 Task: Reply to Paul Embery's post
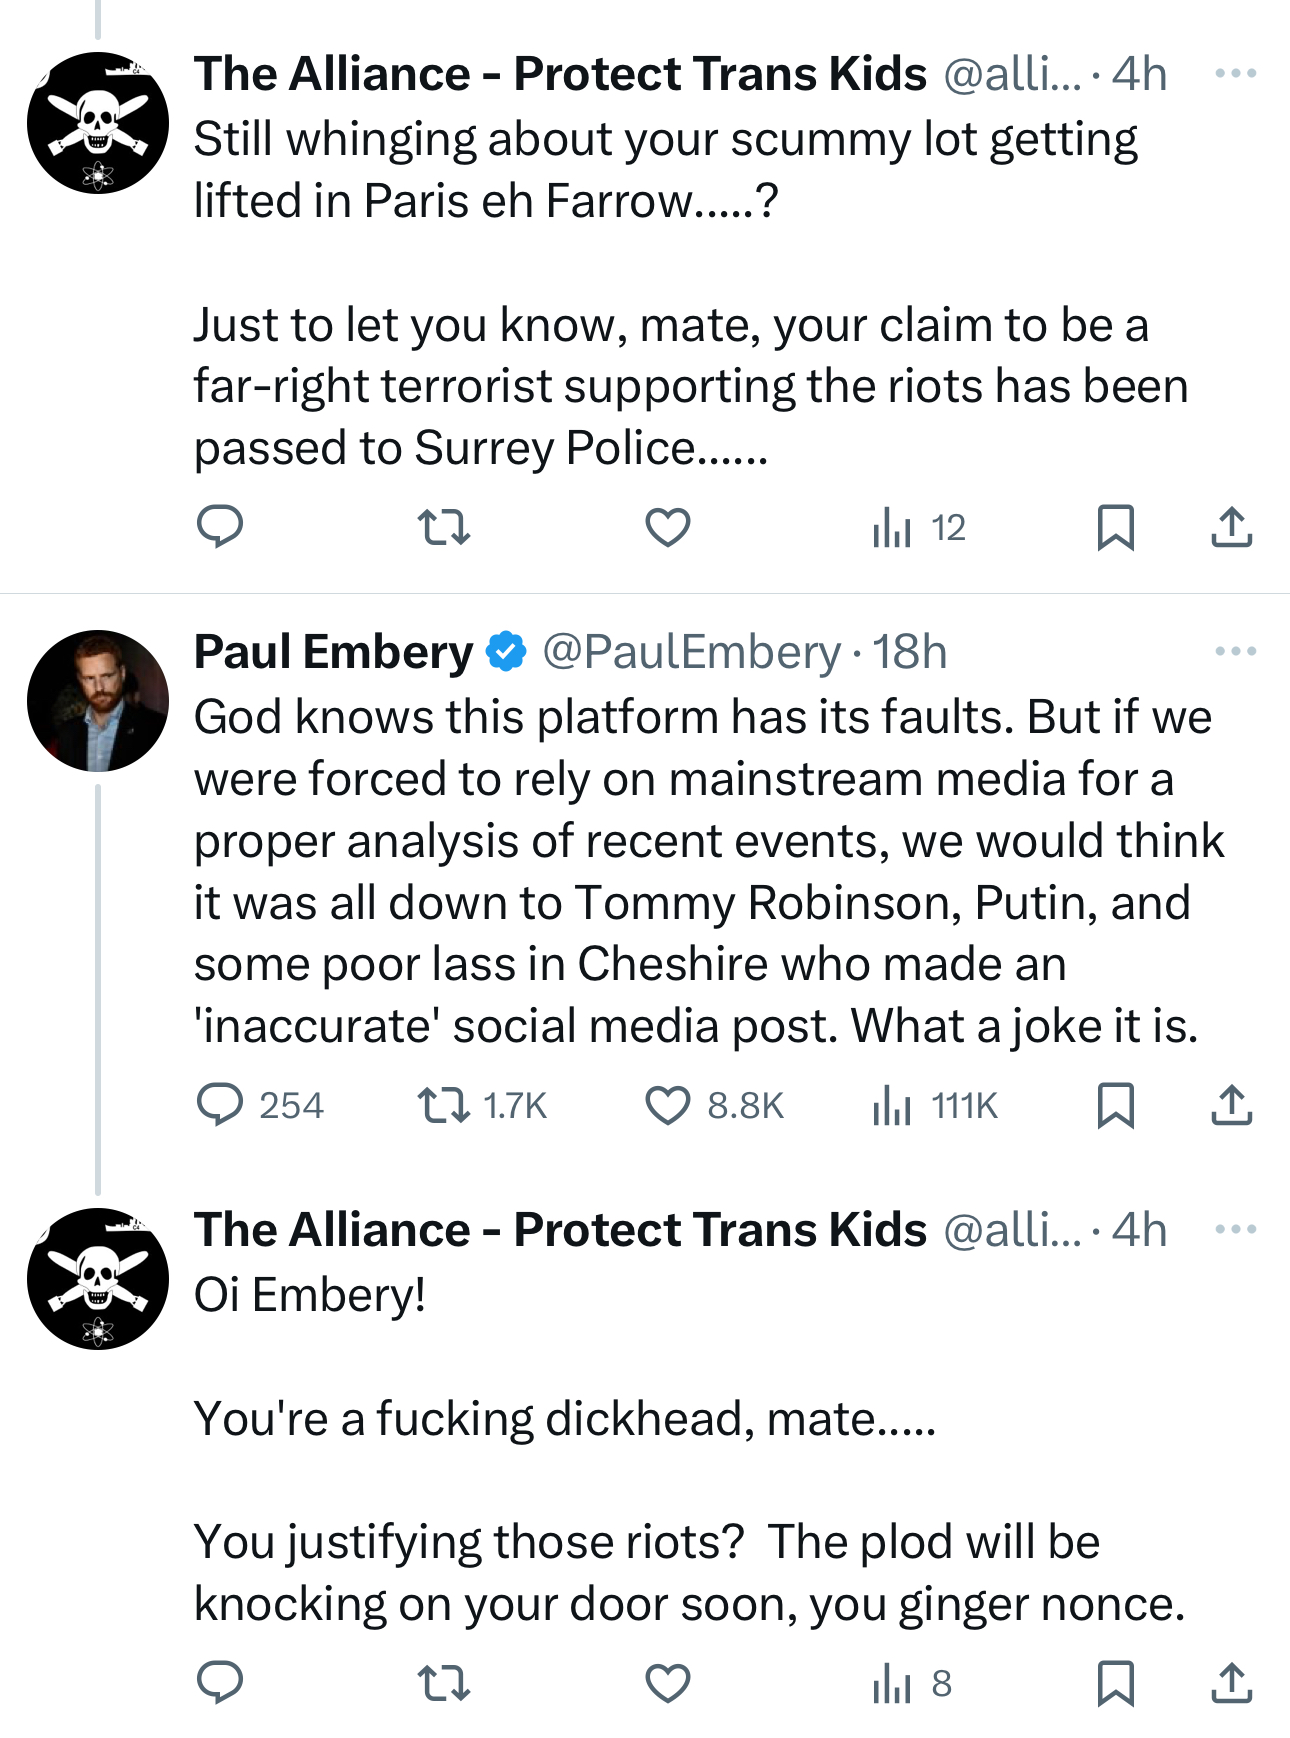click(220, 1105)
